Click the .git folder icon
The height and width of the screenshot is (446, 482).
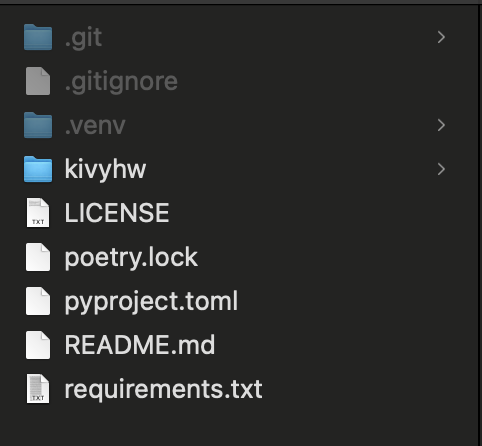(x=38, y=37)
